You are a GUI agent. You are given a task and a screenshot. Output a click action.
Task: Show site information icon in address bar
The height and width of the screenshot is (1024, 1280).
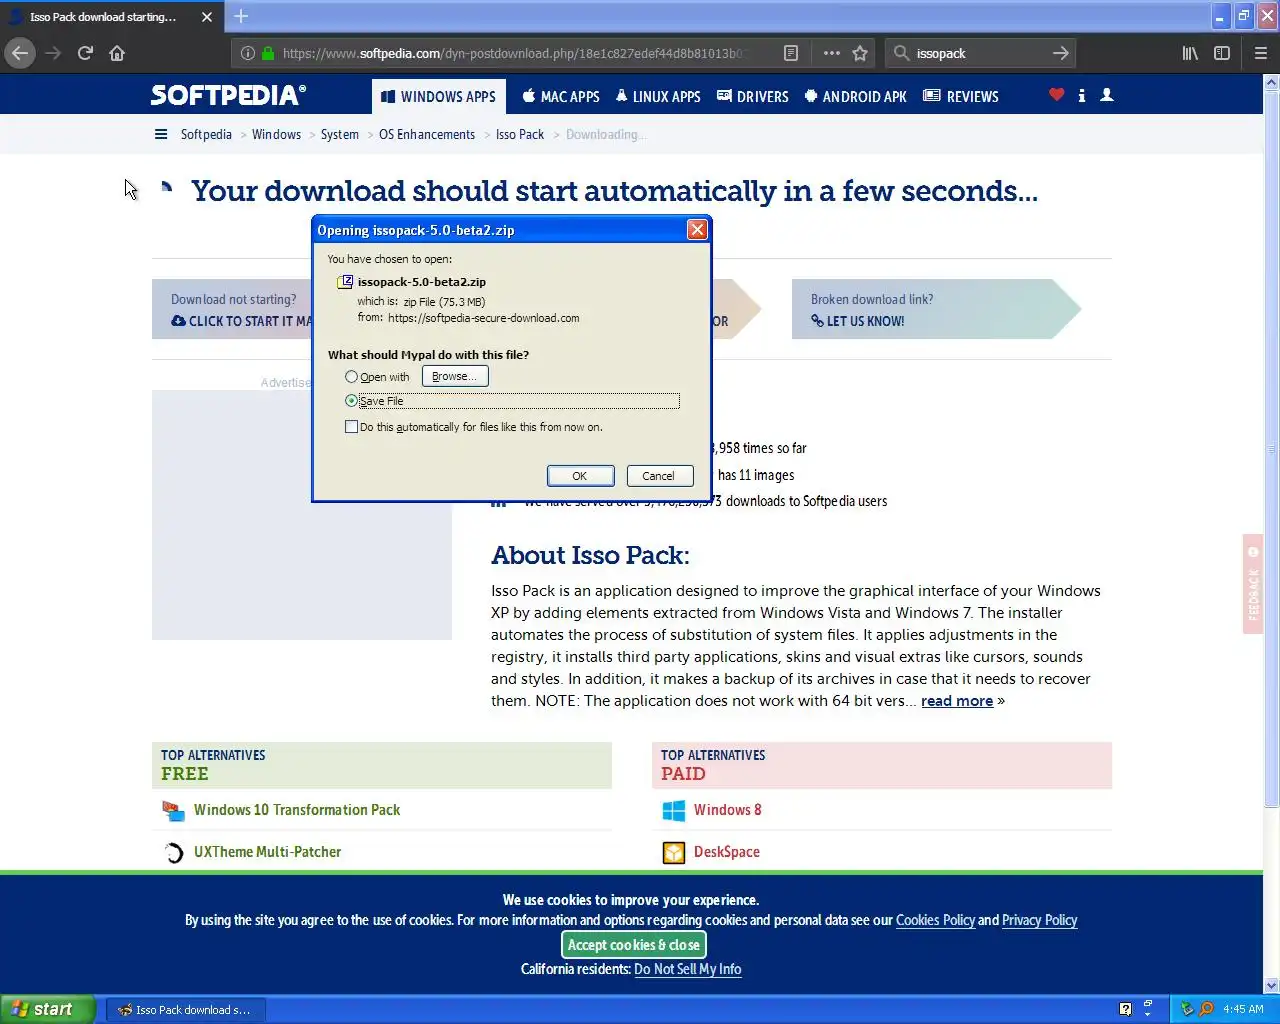248,53
